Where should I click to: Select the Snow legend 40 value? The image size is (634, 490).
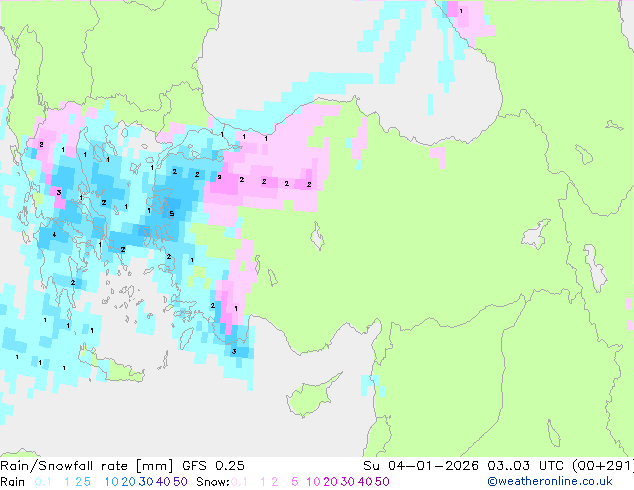click(x=365, y=482)
